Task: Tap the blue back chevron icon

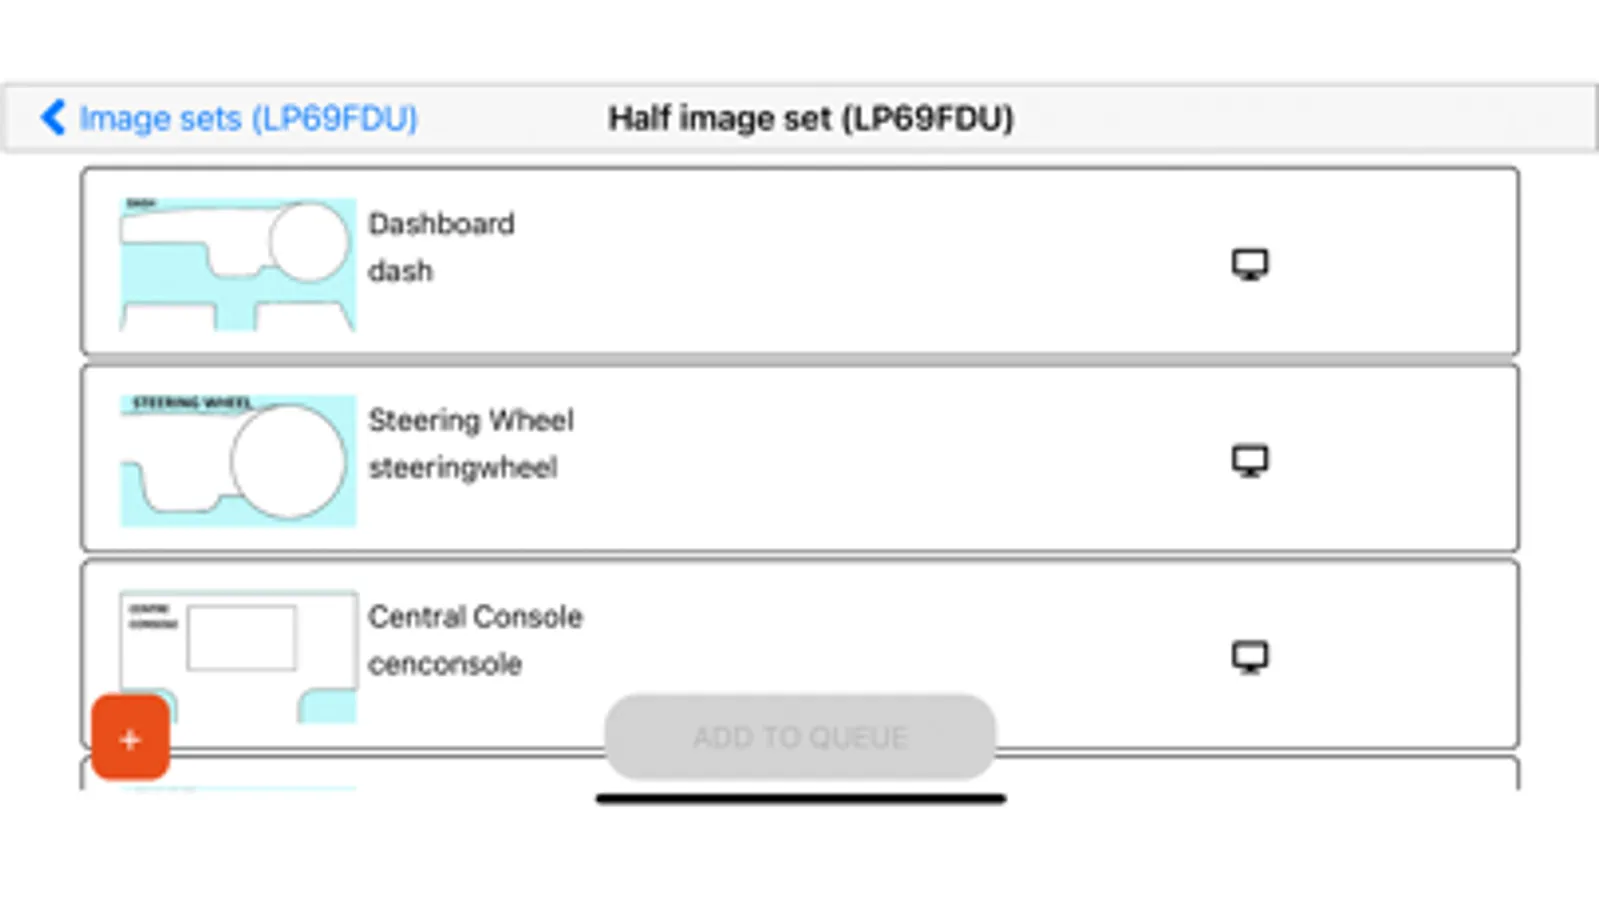Action: pyautogui.click(x=53, y=117)
